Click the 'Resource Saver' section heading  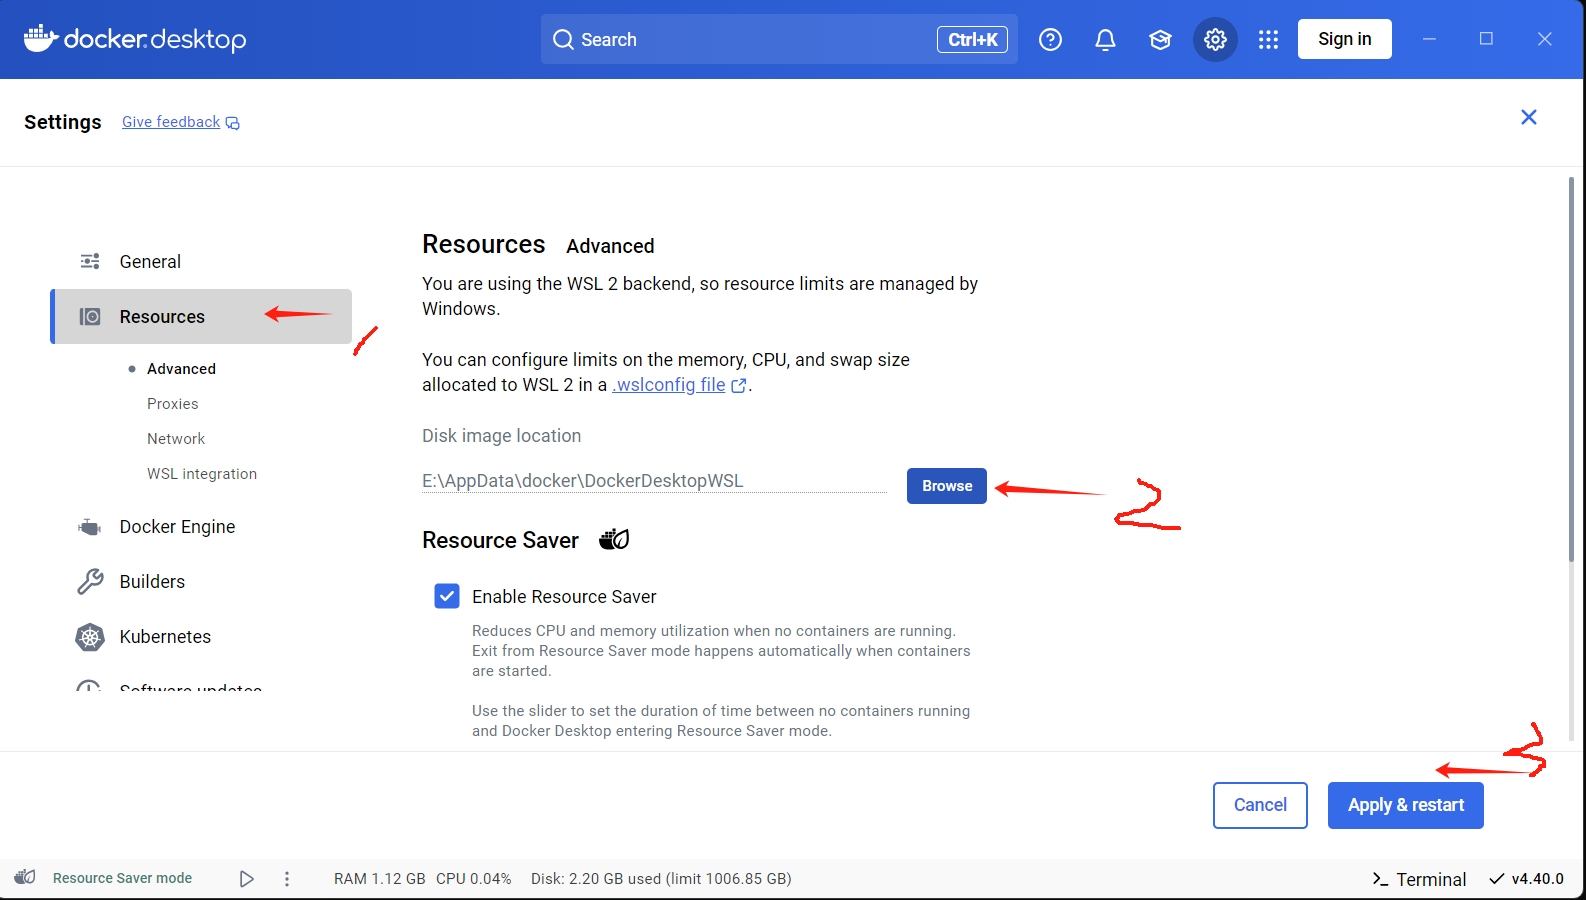(x=500, y=540)
